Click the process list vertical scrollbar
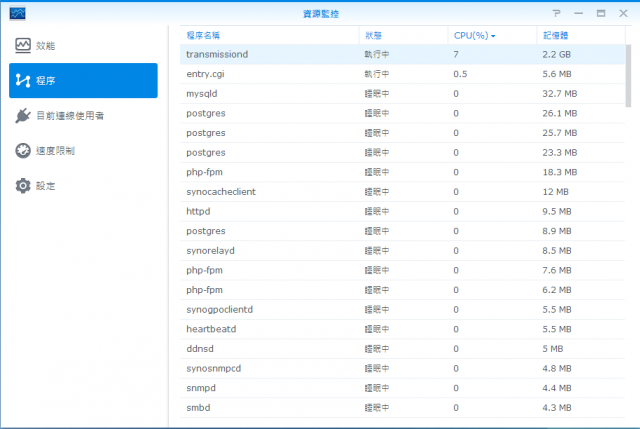 (x=628, y=76)
